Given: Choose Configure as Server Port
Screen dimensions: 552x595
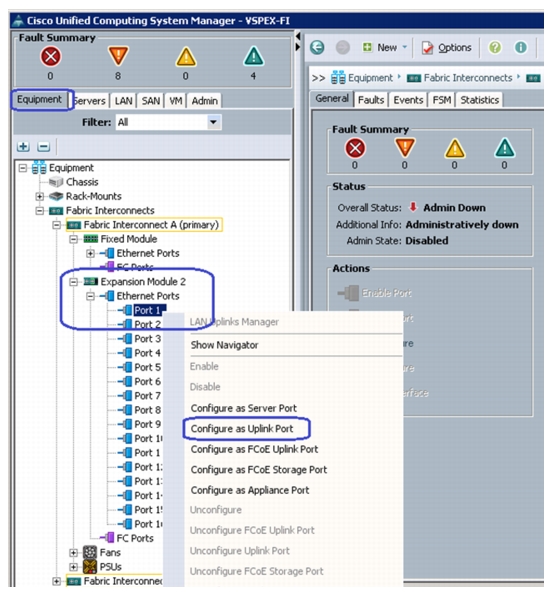Looking at the screenshot, I should (244, 408).
